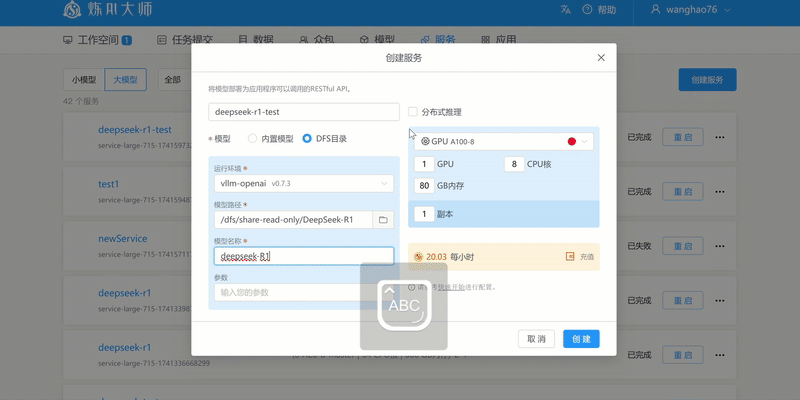The height and width of the screenshot is (400, 800).
Task: Click 重启 for the test1 service
Action: pyautogui.click(x=683, y=191)
